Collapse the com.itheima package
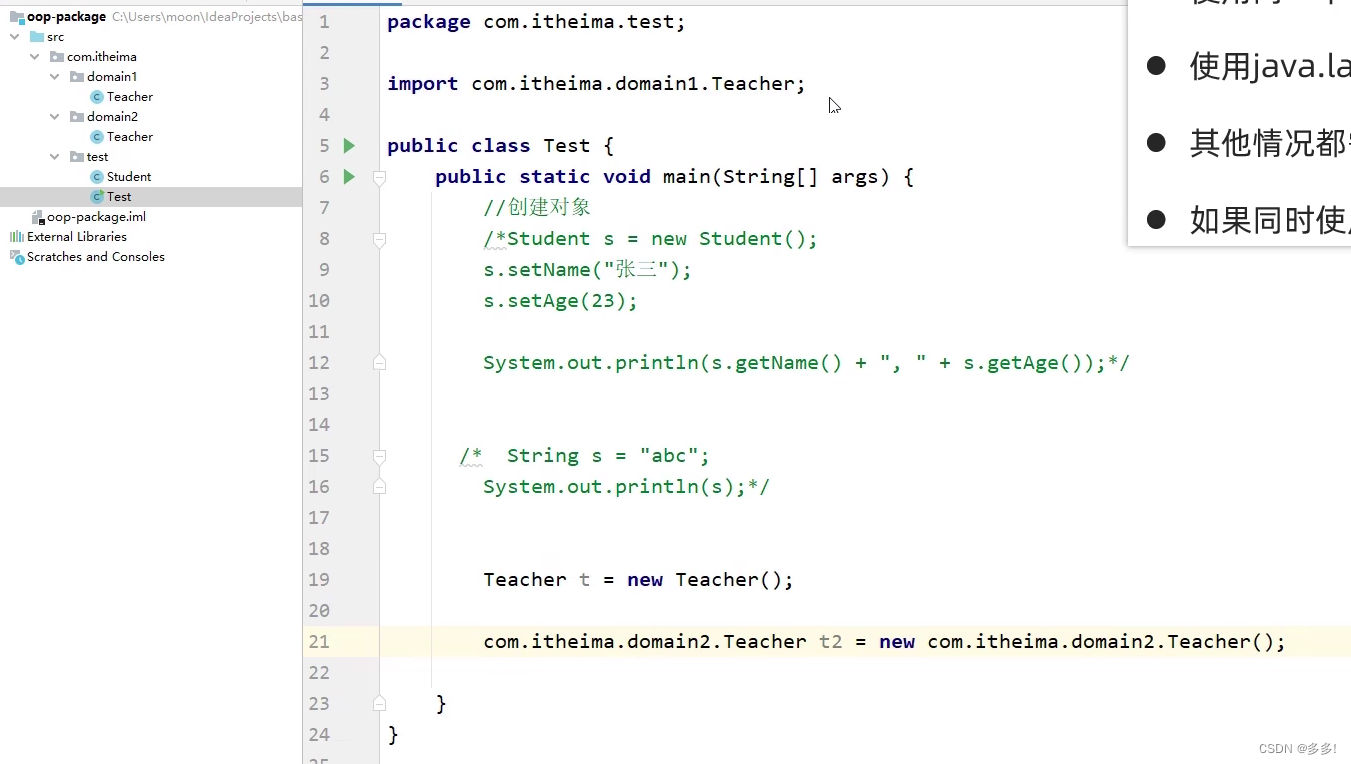Screen dimensions: 1351x764 (x=35, y=56)
